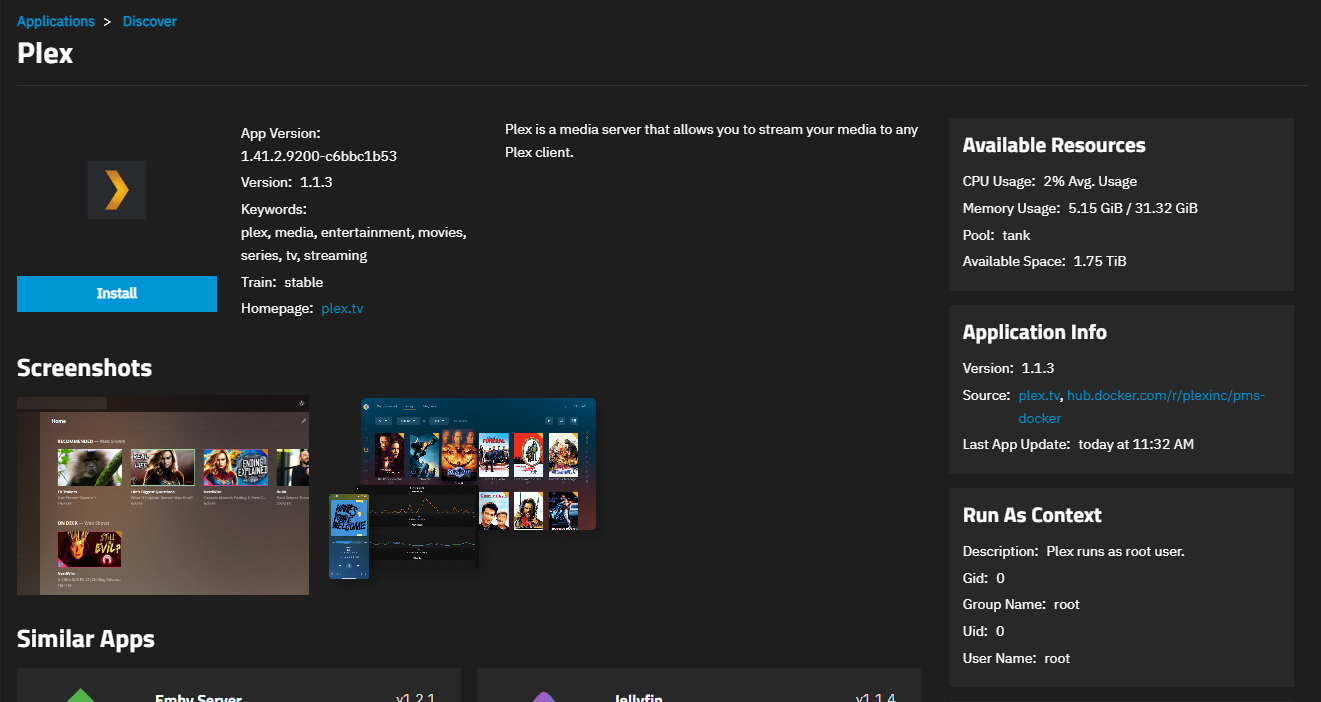
Task: Open hub.docker.com plexinc pms-docker source link
Action: [x=1141, y=406]
